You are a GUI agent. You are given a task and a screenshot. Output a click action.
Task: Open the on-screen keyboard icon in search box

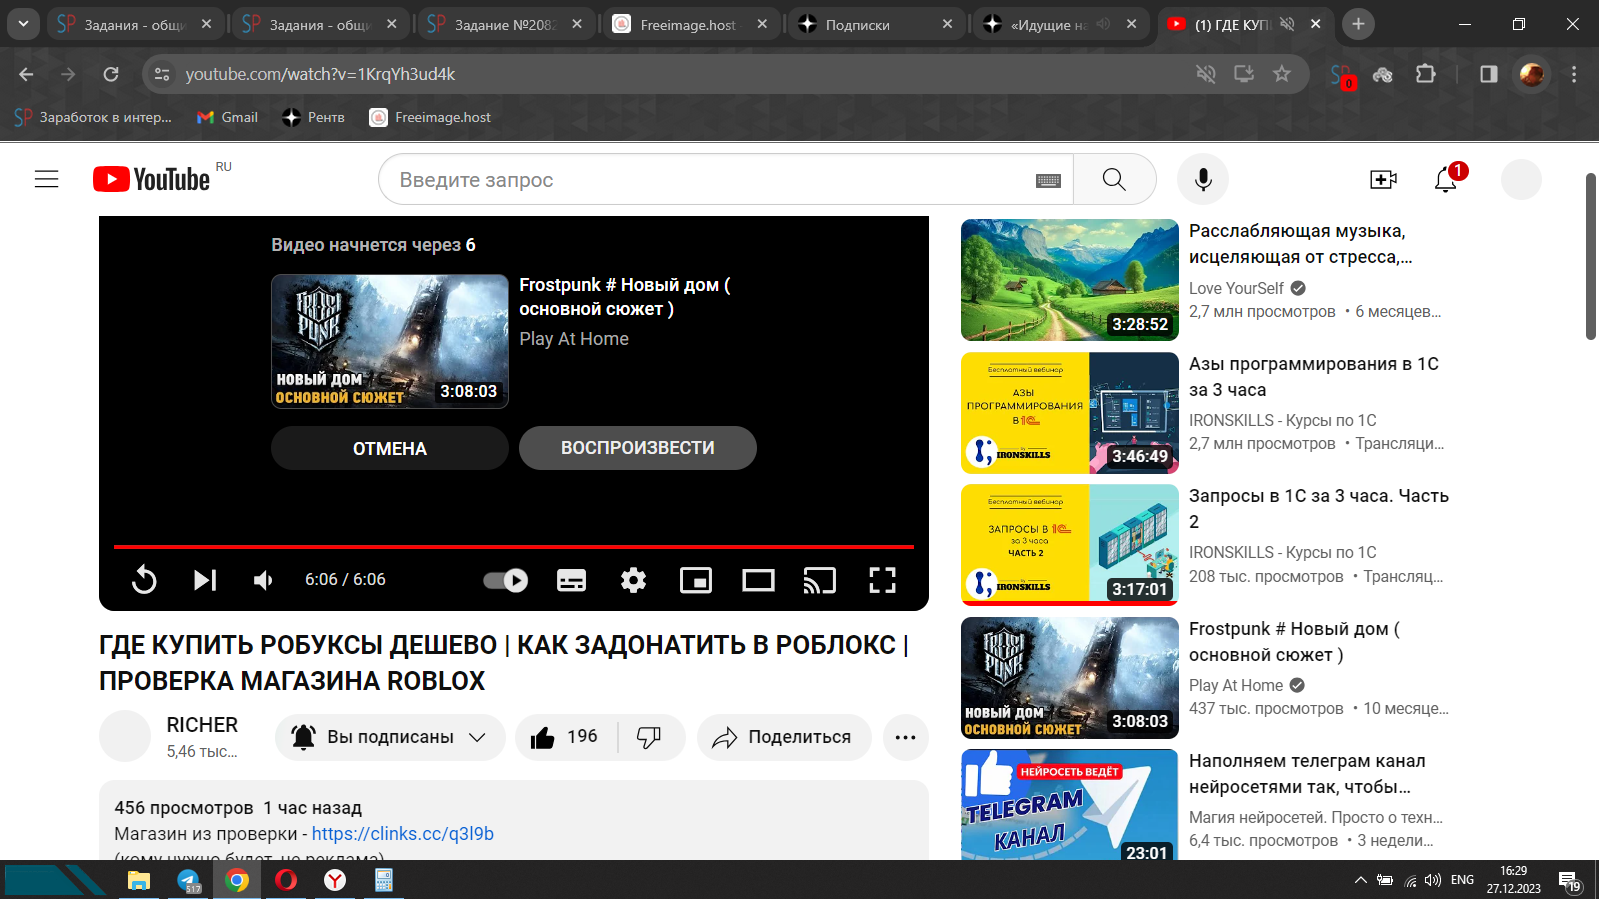click(x=1048, y=180)
